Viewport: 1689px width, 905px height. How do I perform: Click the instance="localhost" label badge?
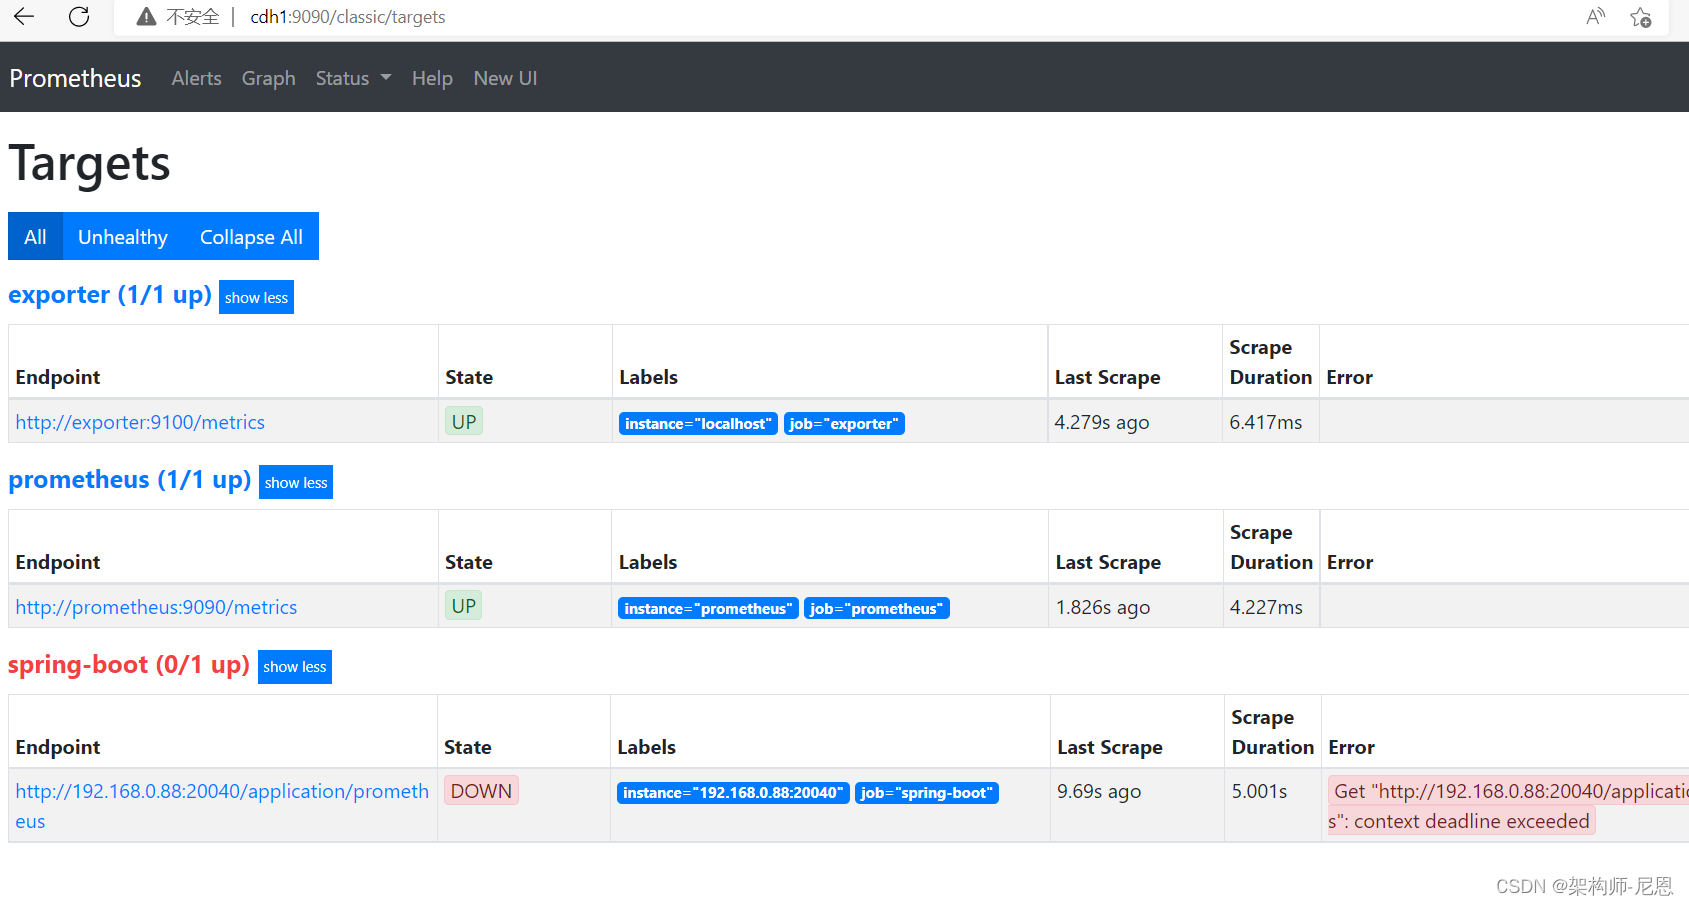tap(698, 424)
